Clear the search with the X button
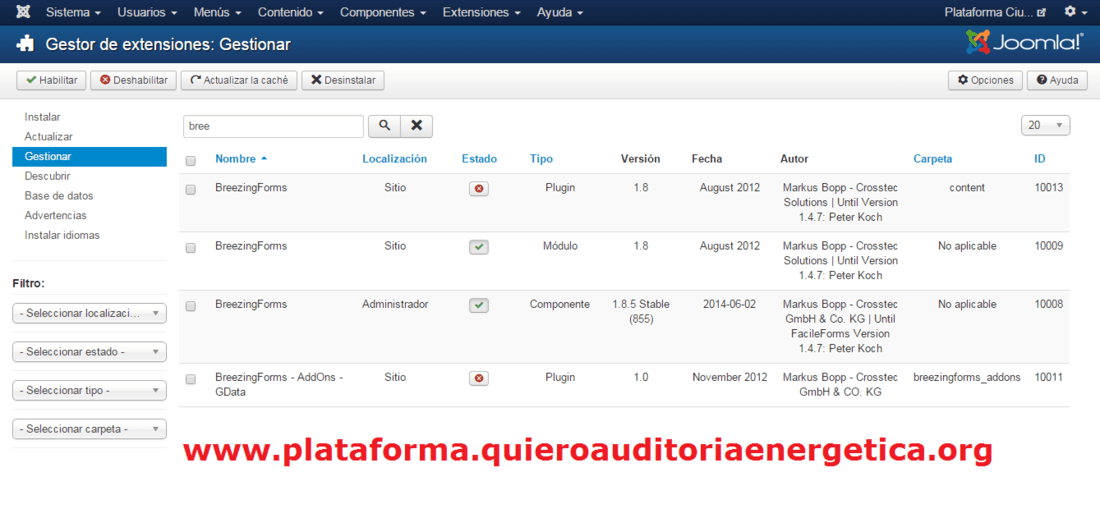This screenshot has width=1100, height=518. click(x=417, y=126)
